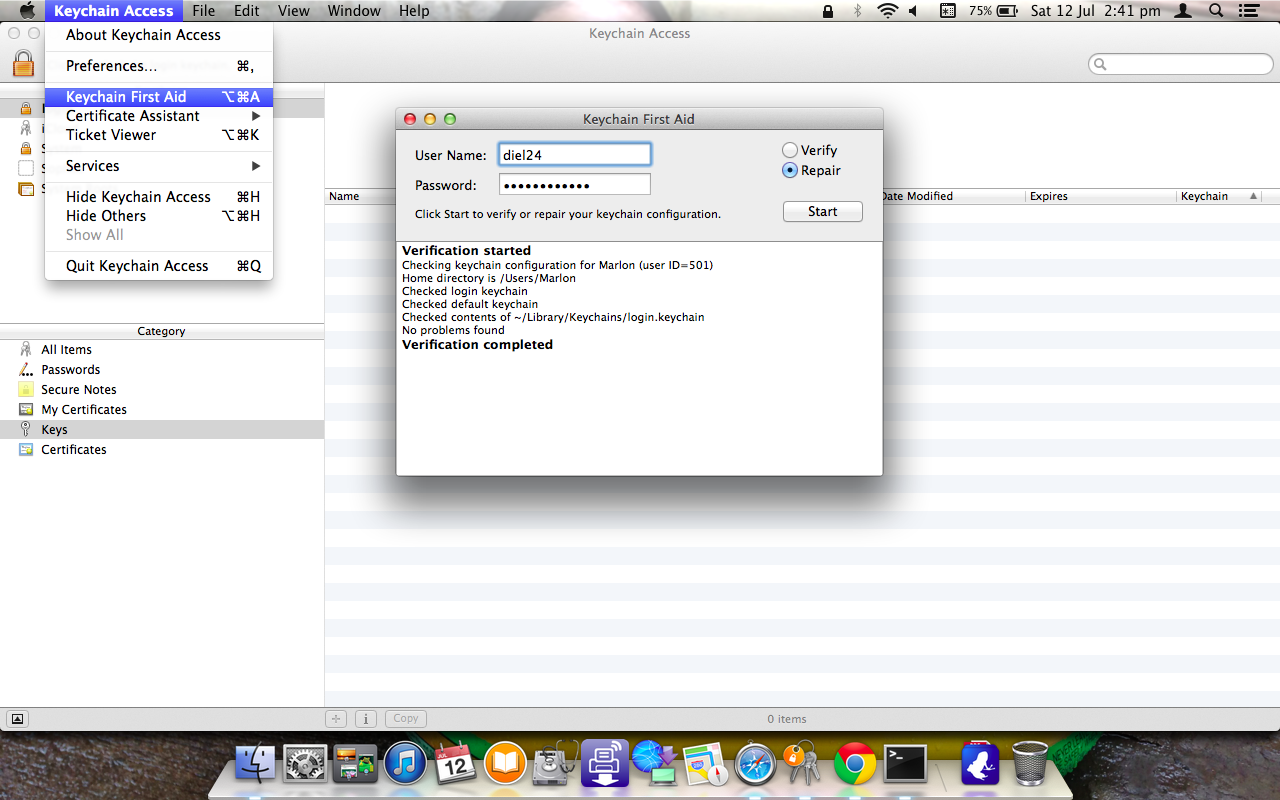Open Terminal from the Dock
The height and width of the screenshot is (800, 1280).
point(905,765)
